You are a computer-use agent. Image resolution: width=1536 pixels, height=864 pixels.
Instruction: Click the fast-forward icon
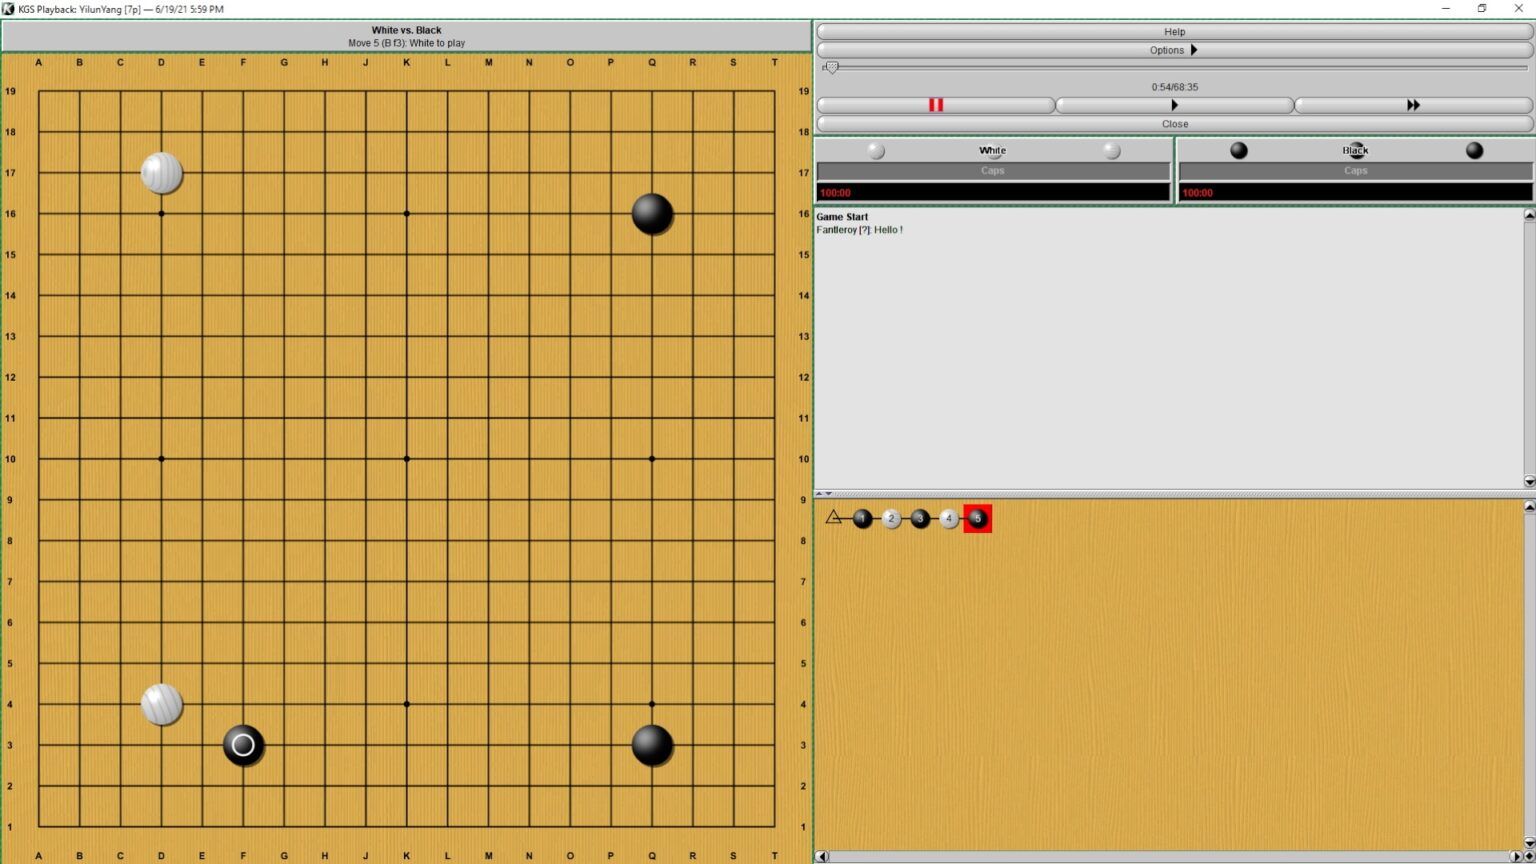1413,104
